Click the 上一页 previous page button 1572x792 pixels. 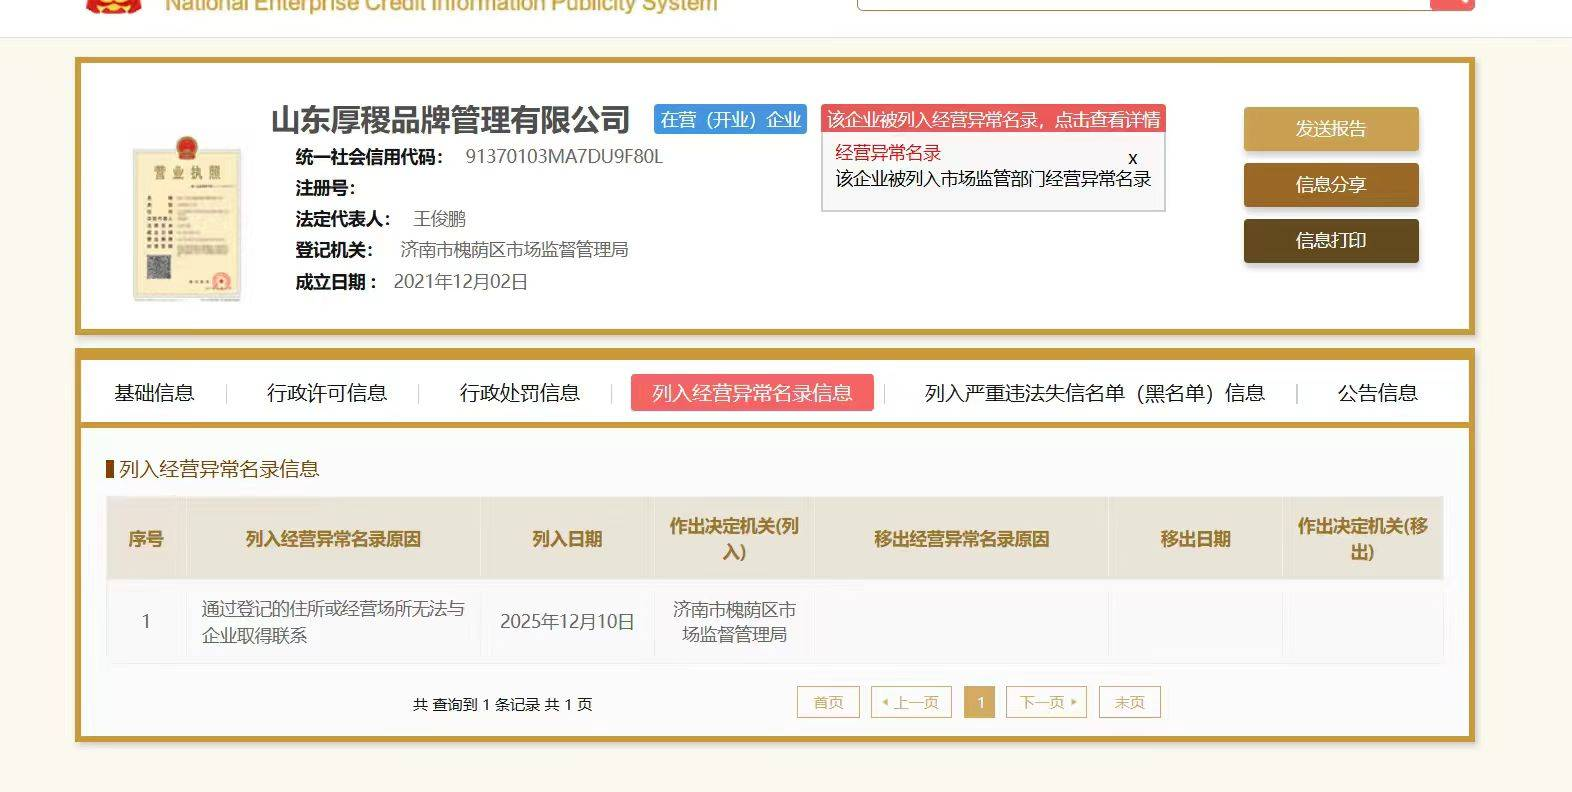click(x=911, y=702)
